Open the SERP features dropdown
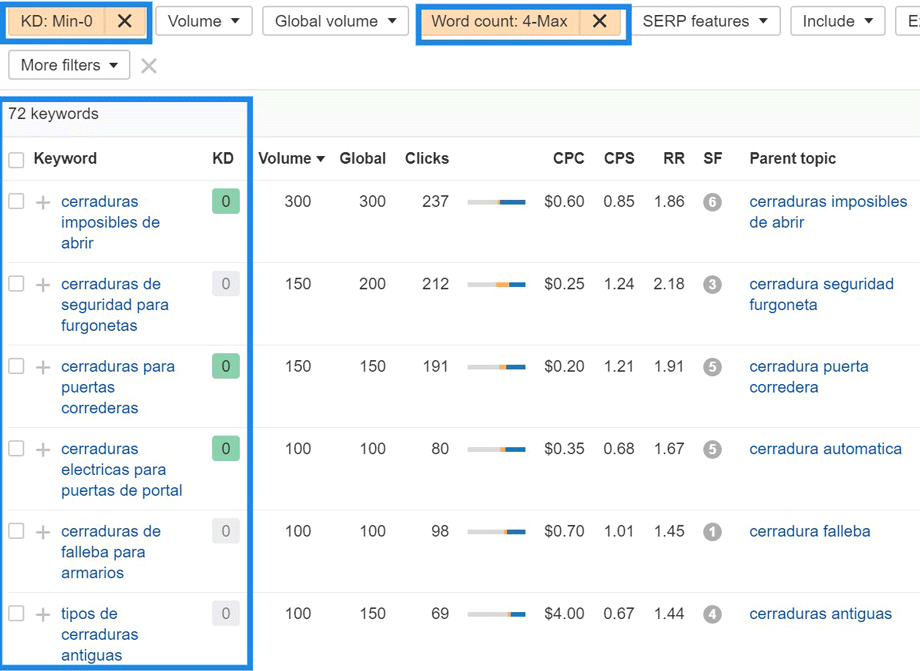Viewport: 920px width, 671px height. pos(705,21)
